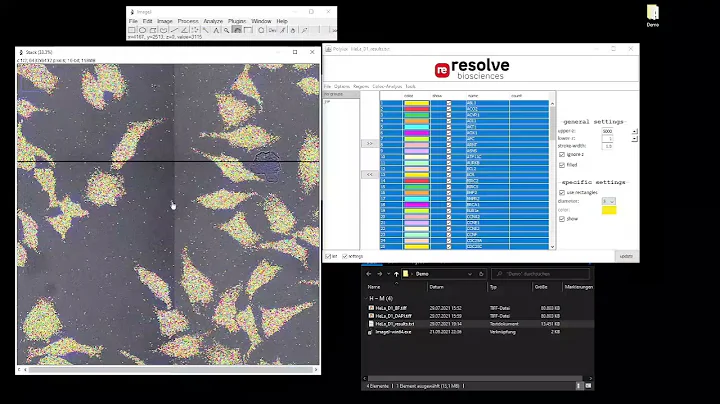Viewport: 720px width, 404px height.
Task: Select the Polygon selection tool in ImageJ
Action: click(153, 30)
